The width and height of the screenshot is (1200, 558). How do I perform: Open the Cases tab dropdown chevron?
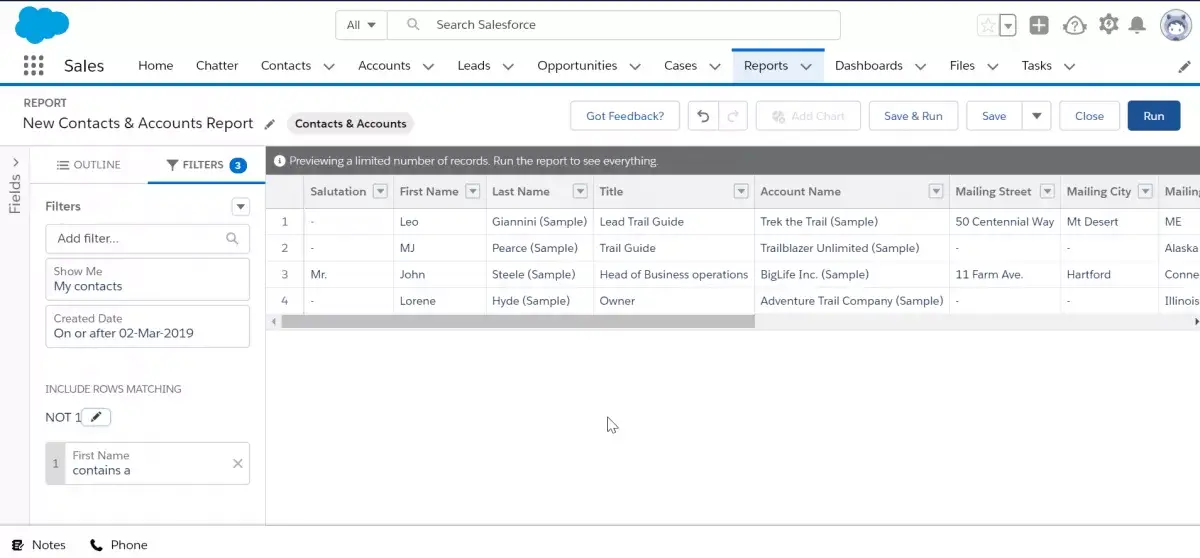click(715, 67)
